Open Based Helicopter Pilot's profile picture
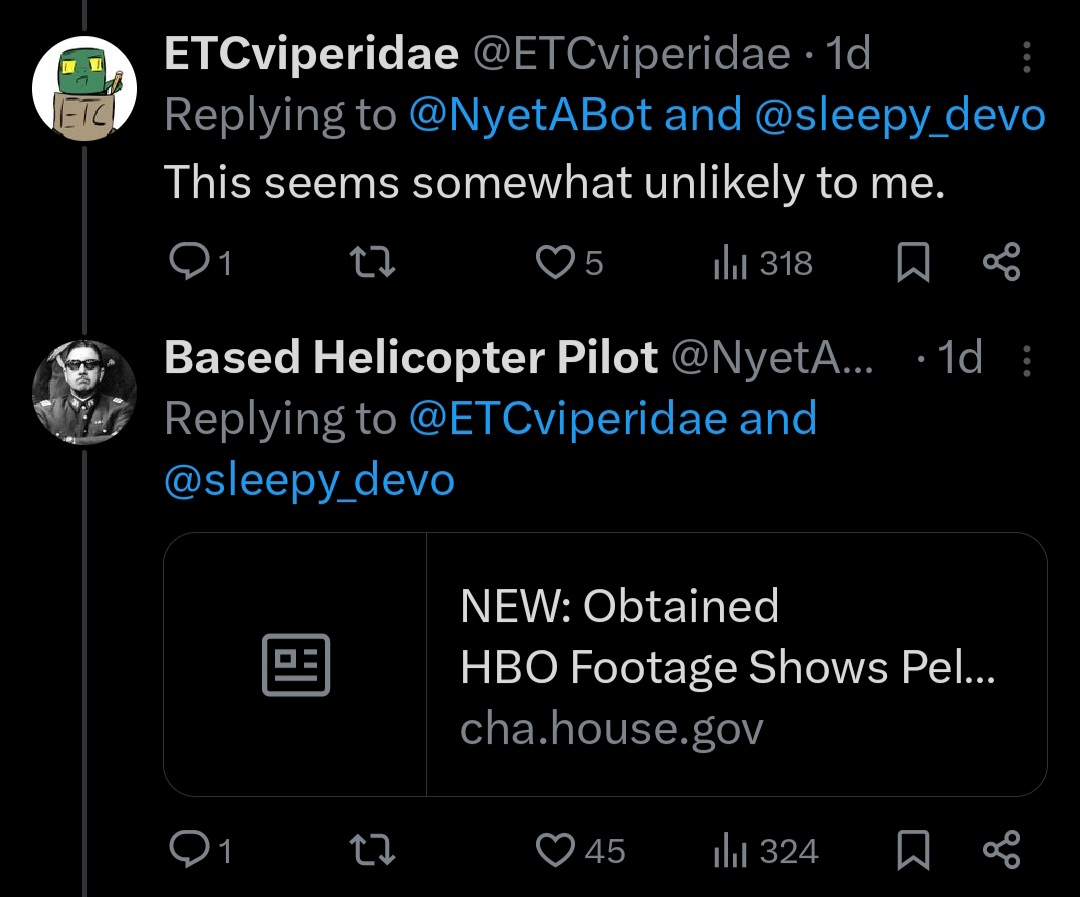1080x897 pixels. click(x=84, y=392)
